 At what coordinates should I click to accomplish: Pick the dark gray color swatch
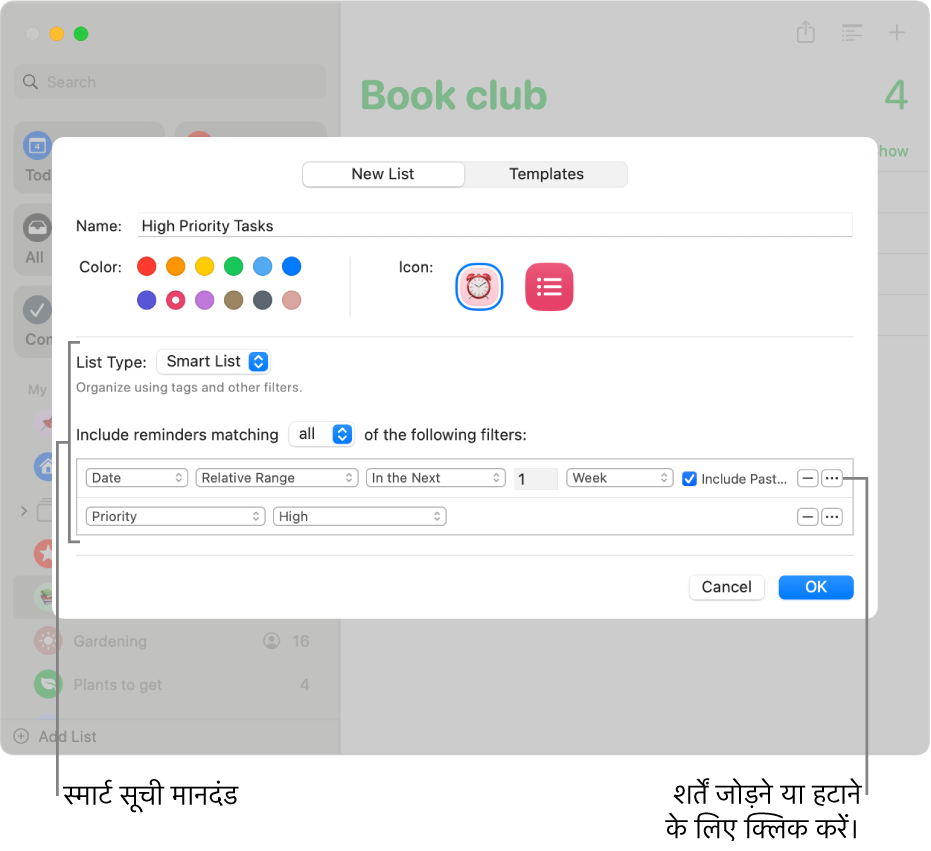pos(262,300)
